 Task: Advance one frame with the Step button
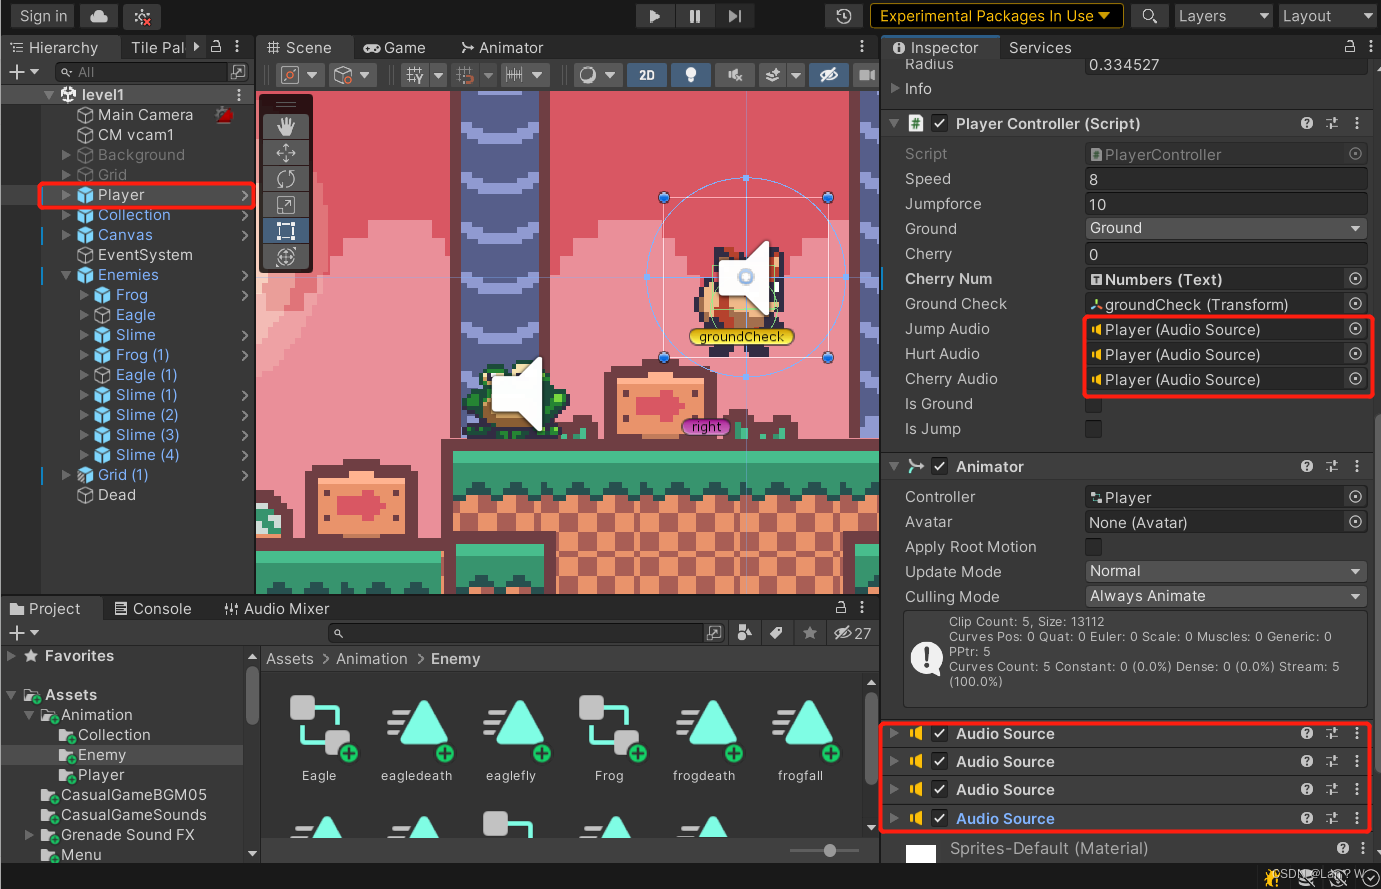734,16
